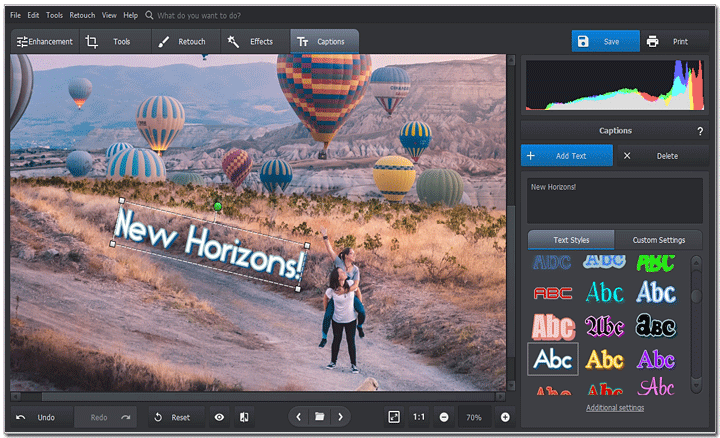Open the Edit menu
This screenshot has width=720, height=438.
[33, 15]
